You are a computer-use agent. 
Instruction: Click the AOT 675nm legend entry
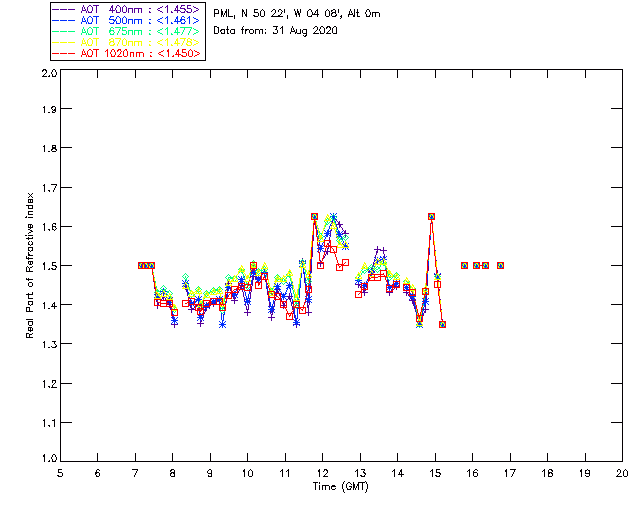point(127,31)
